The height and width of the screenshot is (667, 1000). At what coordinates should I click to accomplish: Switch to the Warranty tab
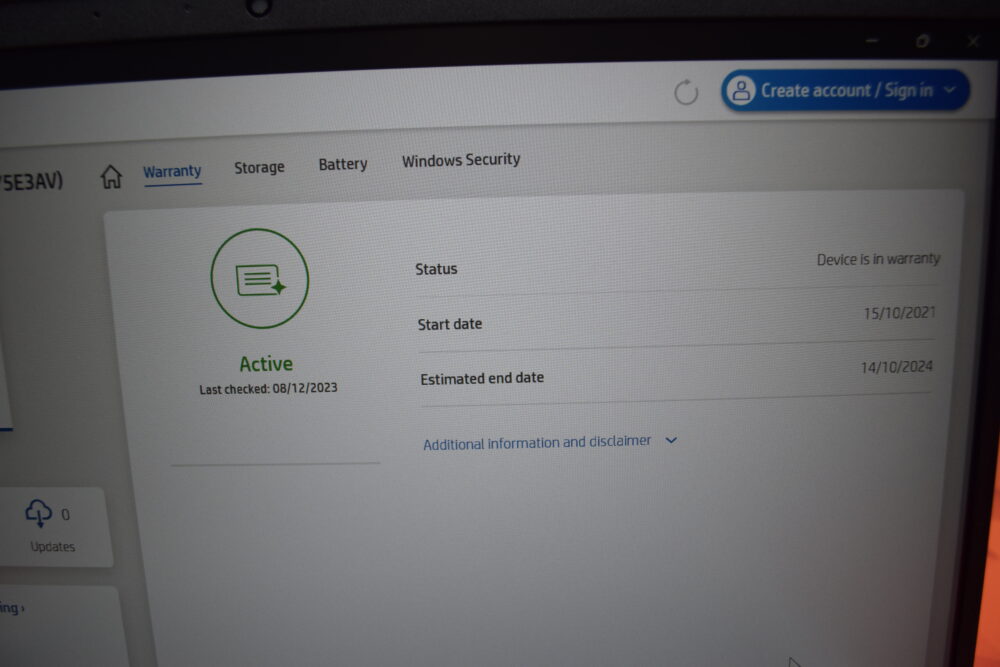coord(172,172)
